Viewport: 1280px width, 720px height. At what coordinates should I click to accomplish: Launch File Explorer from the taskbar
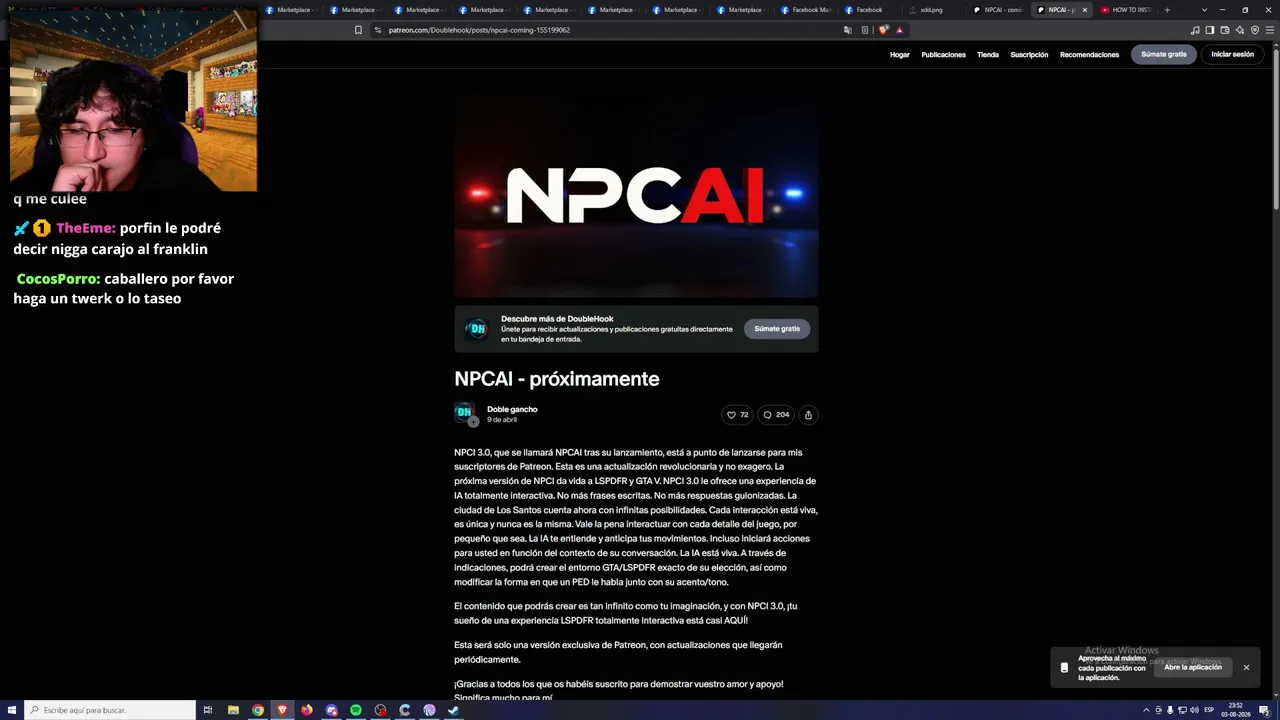(x=233, y=710)
